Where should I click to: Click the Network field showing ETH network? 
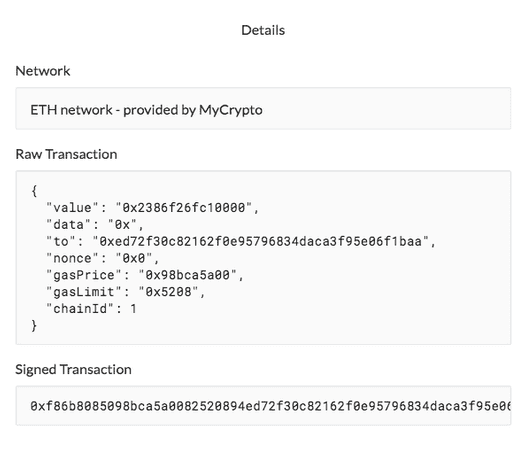[263, 108]
